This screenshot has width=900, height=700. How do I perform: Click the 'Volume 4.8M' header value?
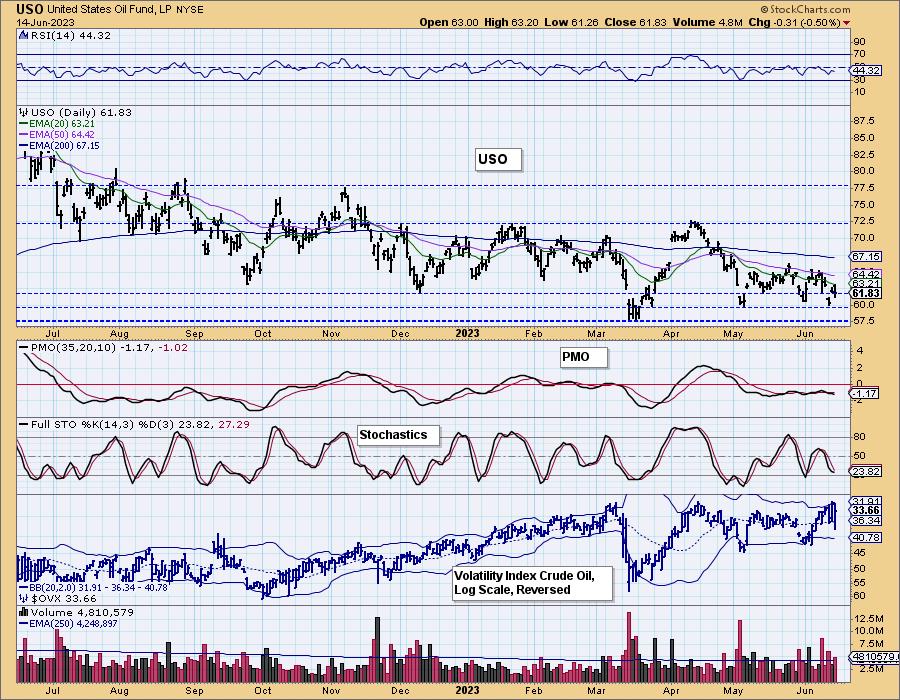pyautogui.click(x=709, y=22)
